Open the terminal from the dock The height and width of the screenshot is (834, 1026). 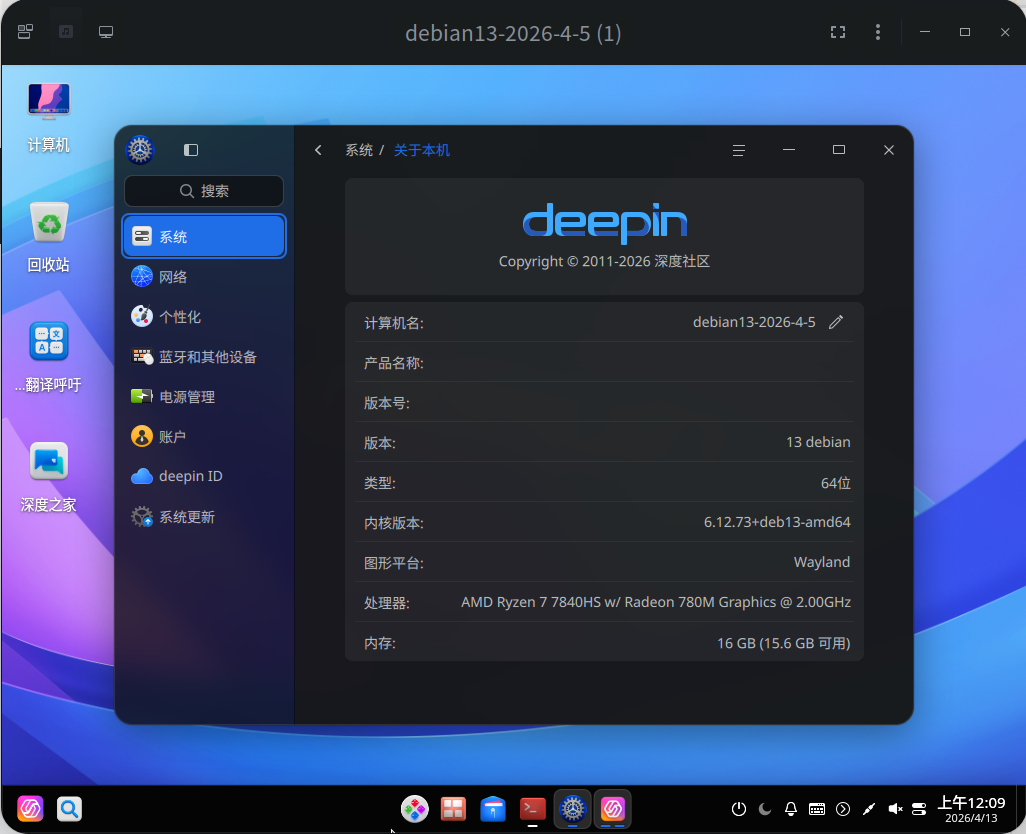533,809
